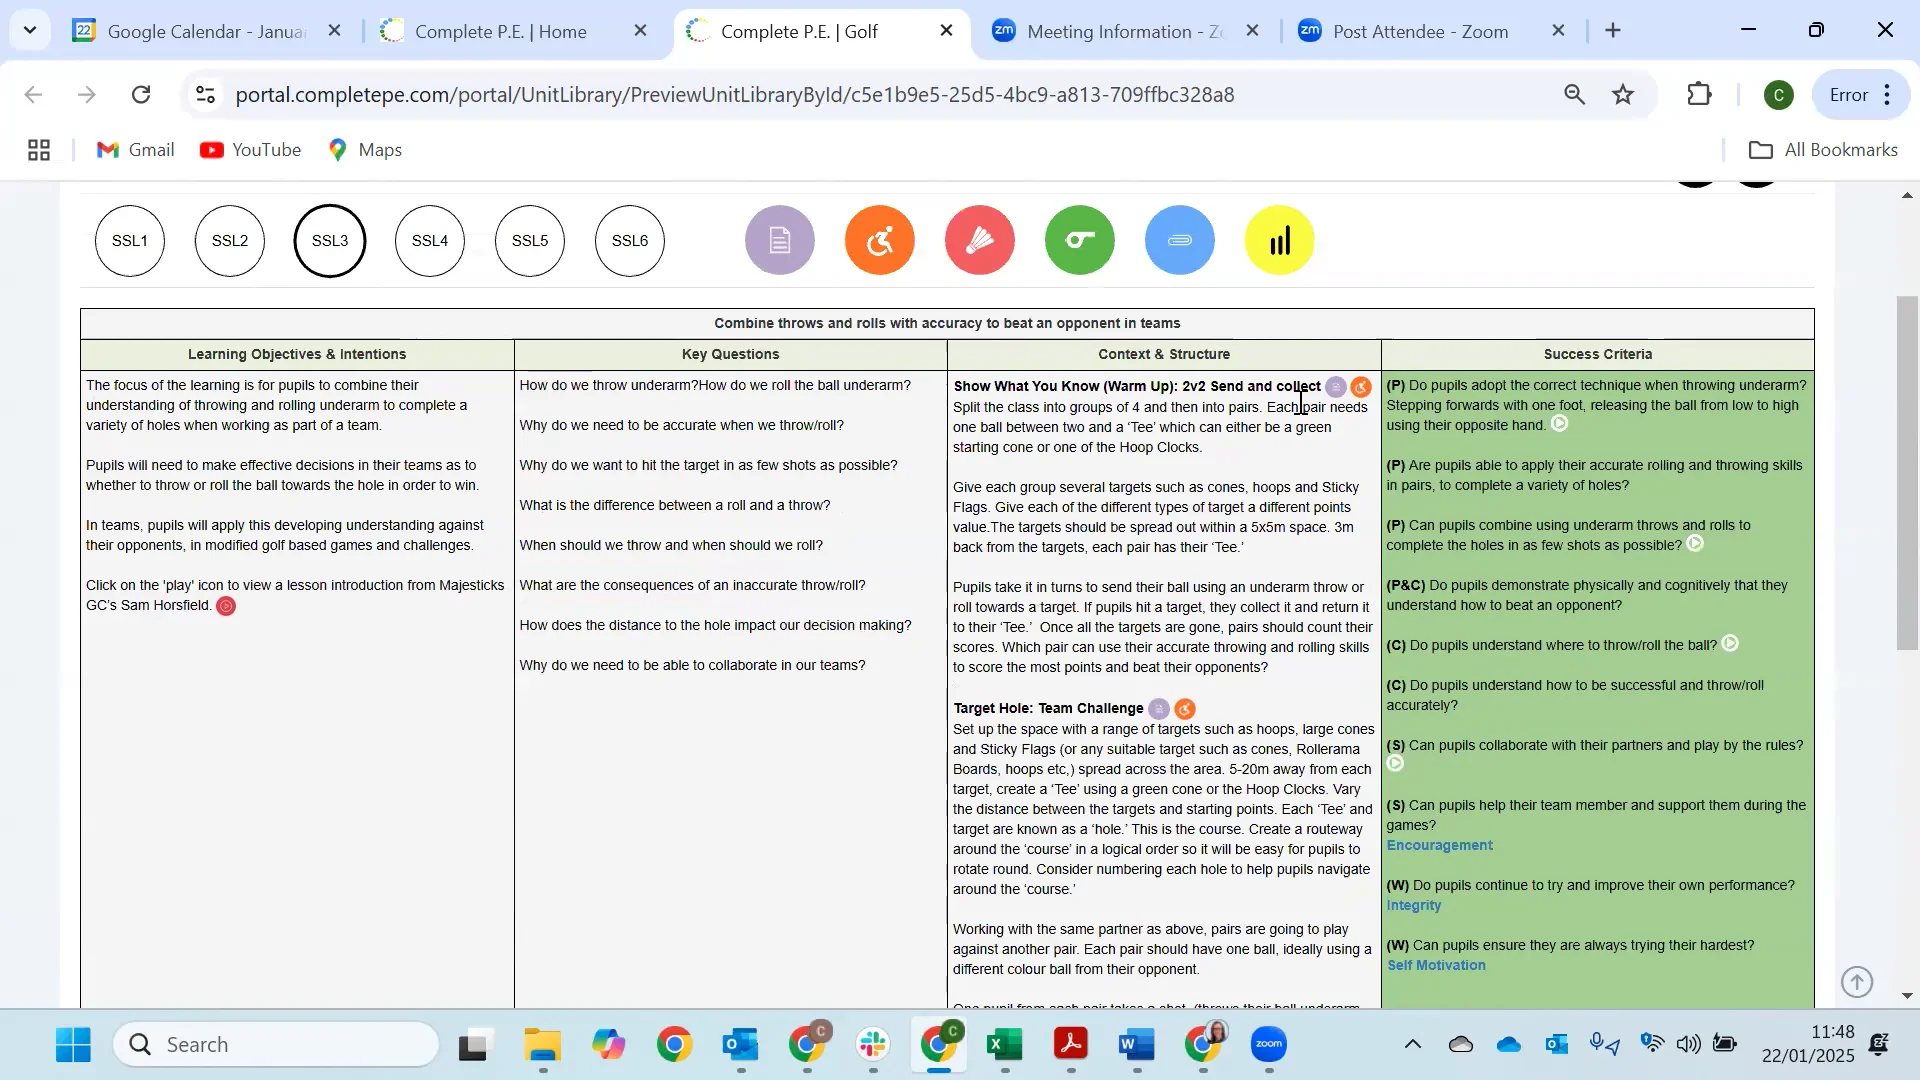Select the SSL1 lesson circle
Screen dimensions: 1920x1080
click(130, 241)
